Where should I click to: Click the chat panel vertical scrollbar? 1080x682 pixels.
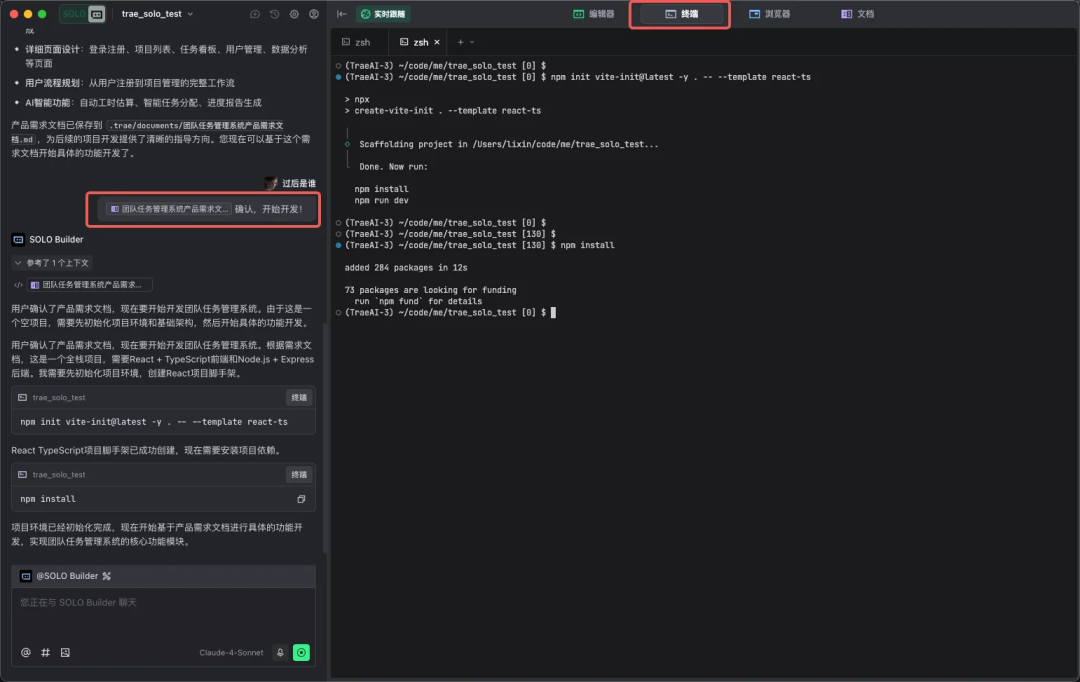[x=324, y=439]
